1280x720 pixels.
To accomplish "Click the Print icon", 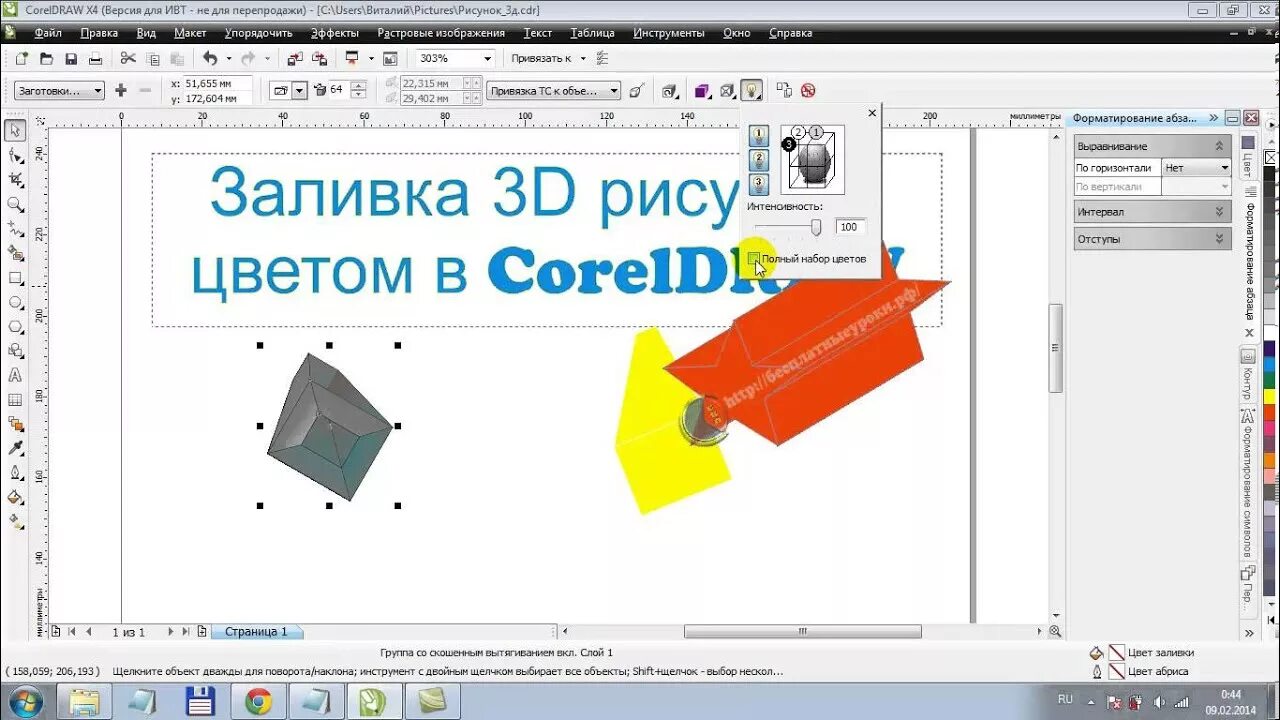I will point(96,59).
